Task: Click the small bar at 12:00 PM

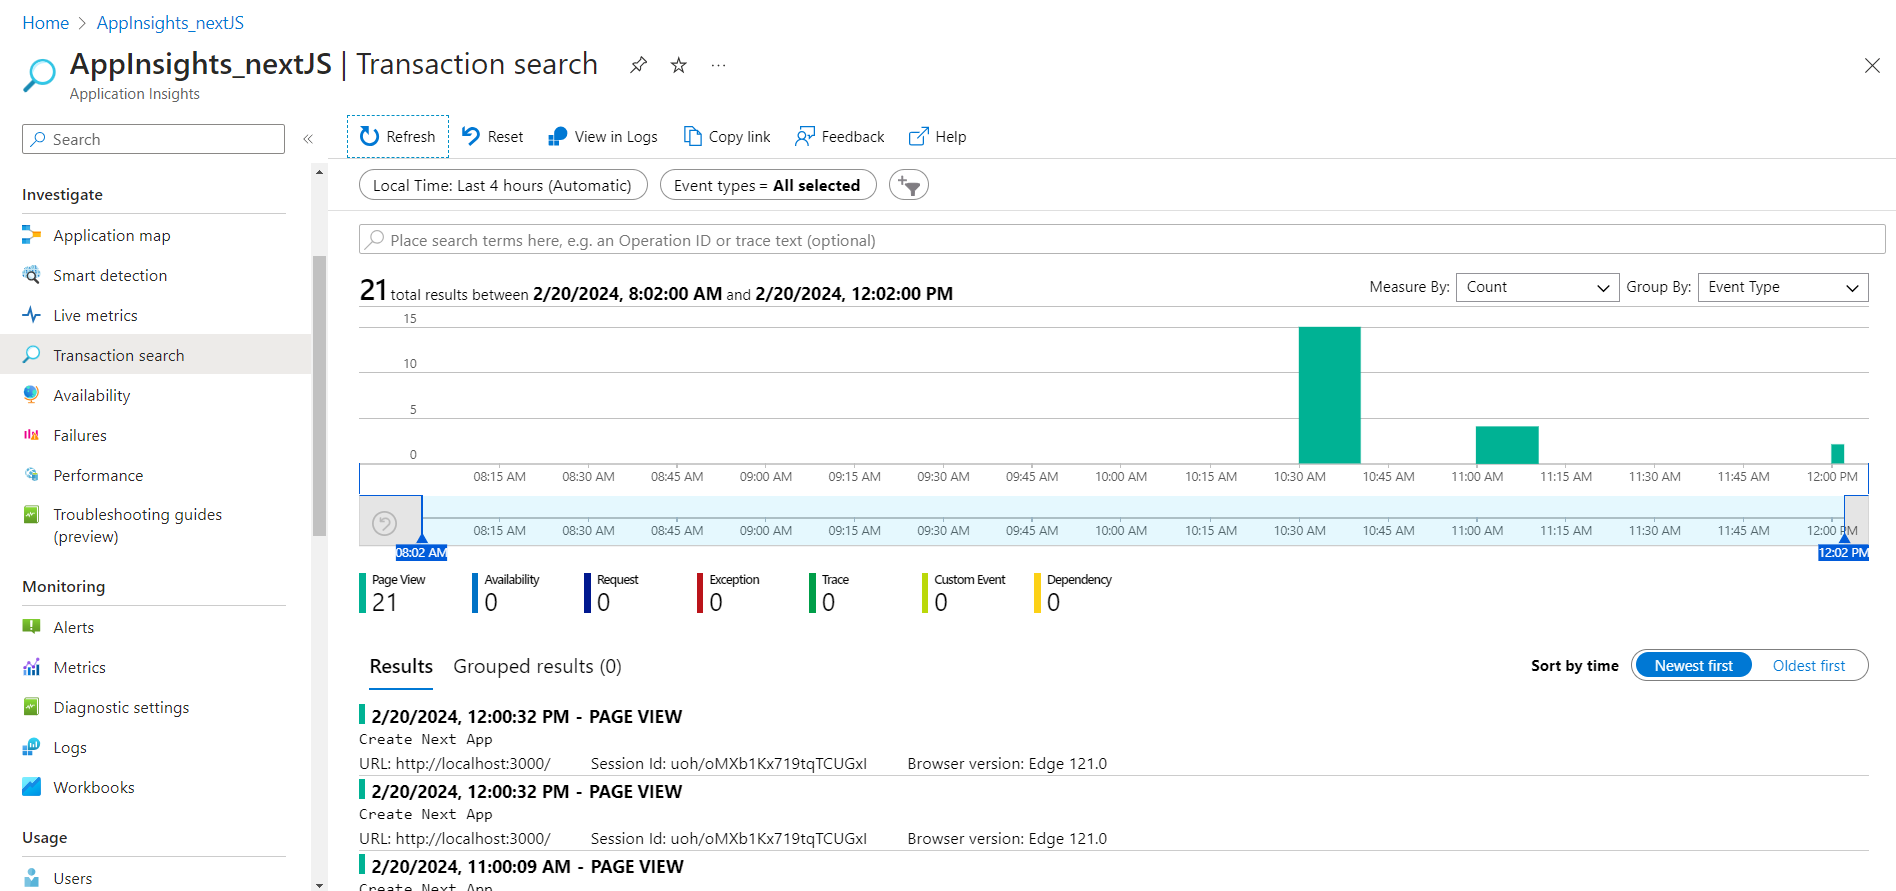Action: pyautogui.click(x=1838, y=454)
